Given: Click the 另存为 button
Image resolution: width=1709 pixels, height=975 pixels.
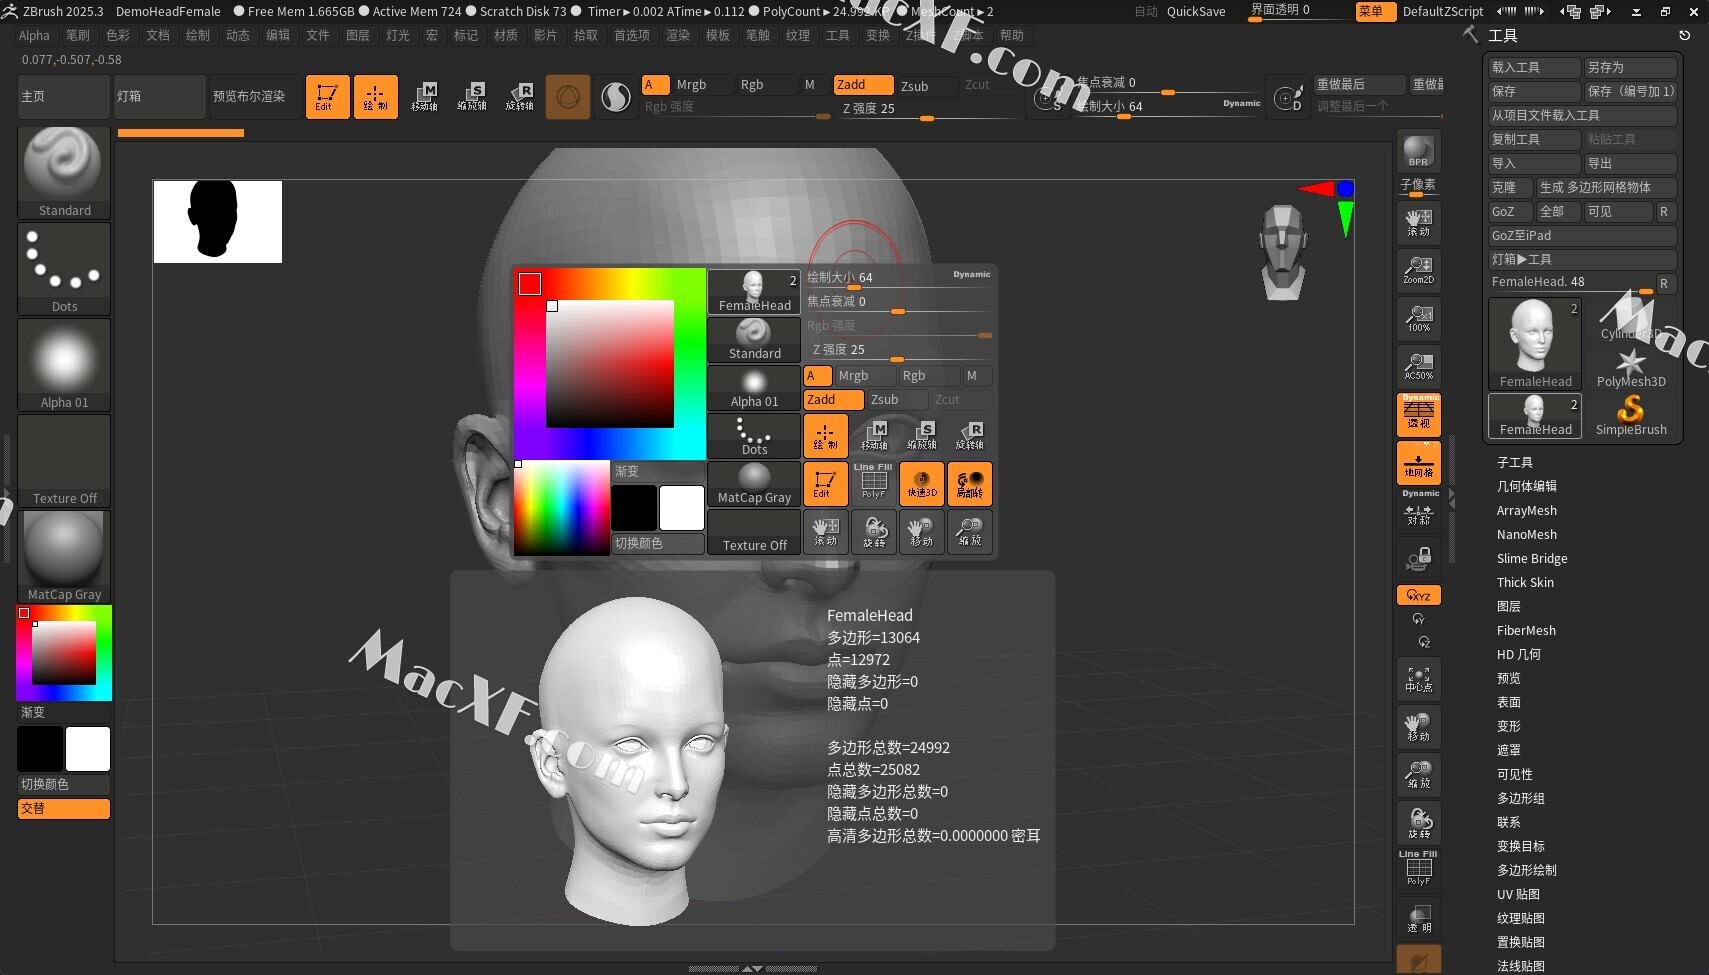Looking at the screenshot, I should pyautogui.click(x=1630, y=67).
